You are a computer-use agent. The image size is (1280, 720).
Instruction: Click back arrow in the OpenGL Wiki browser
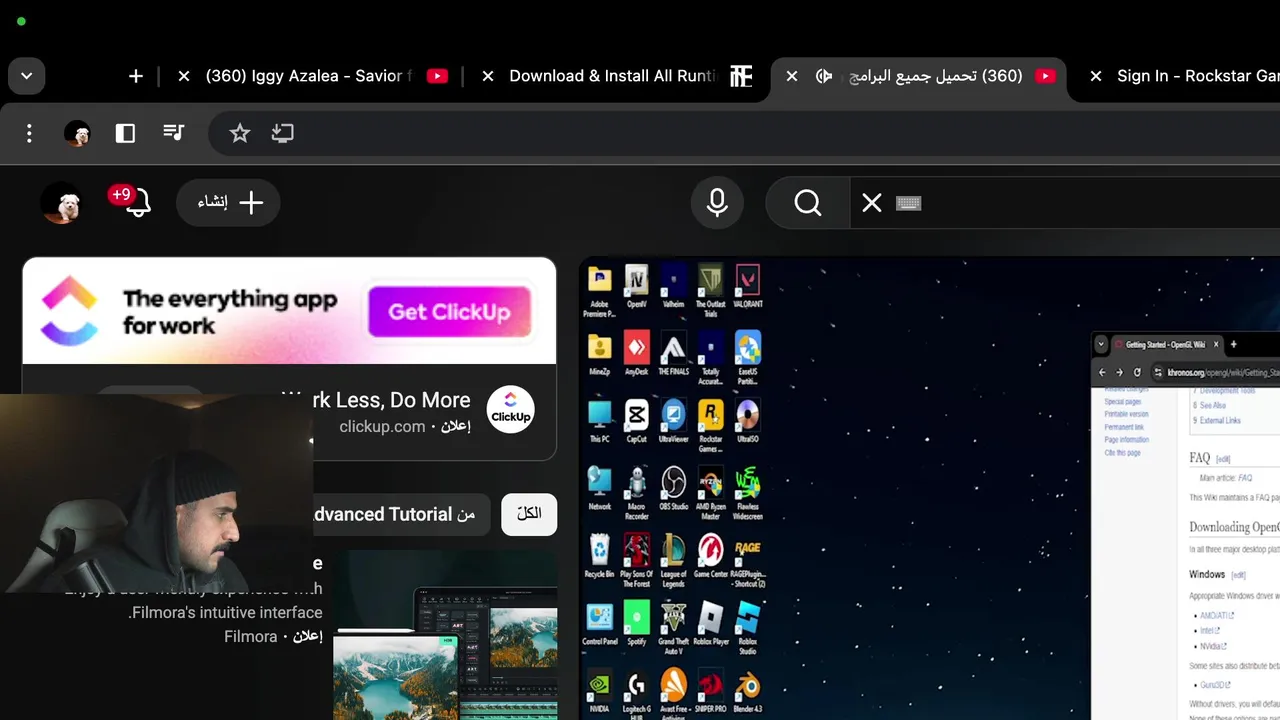tap(1103, 372)
